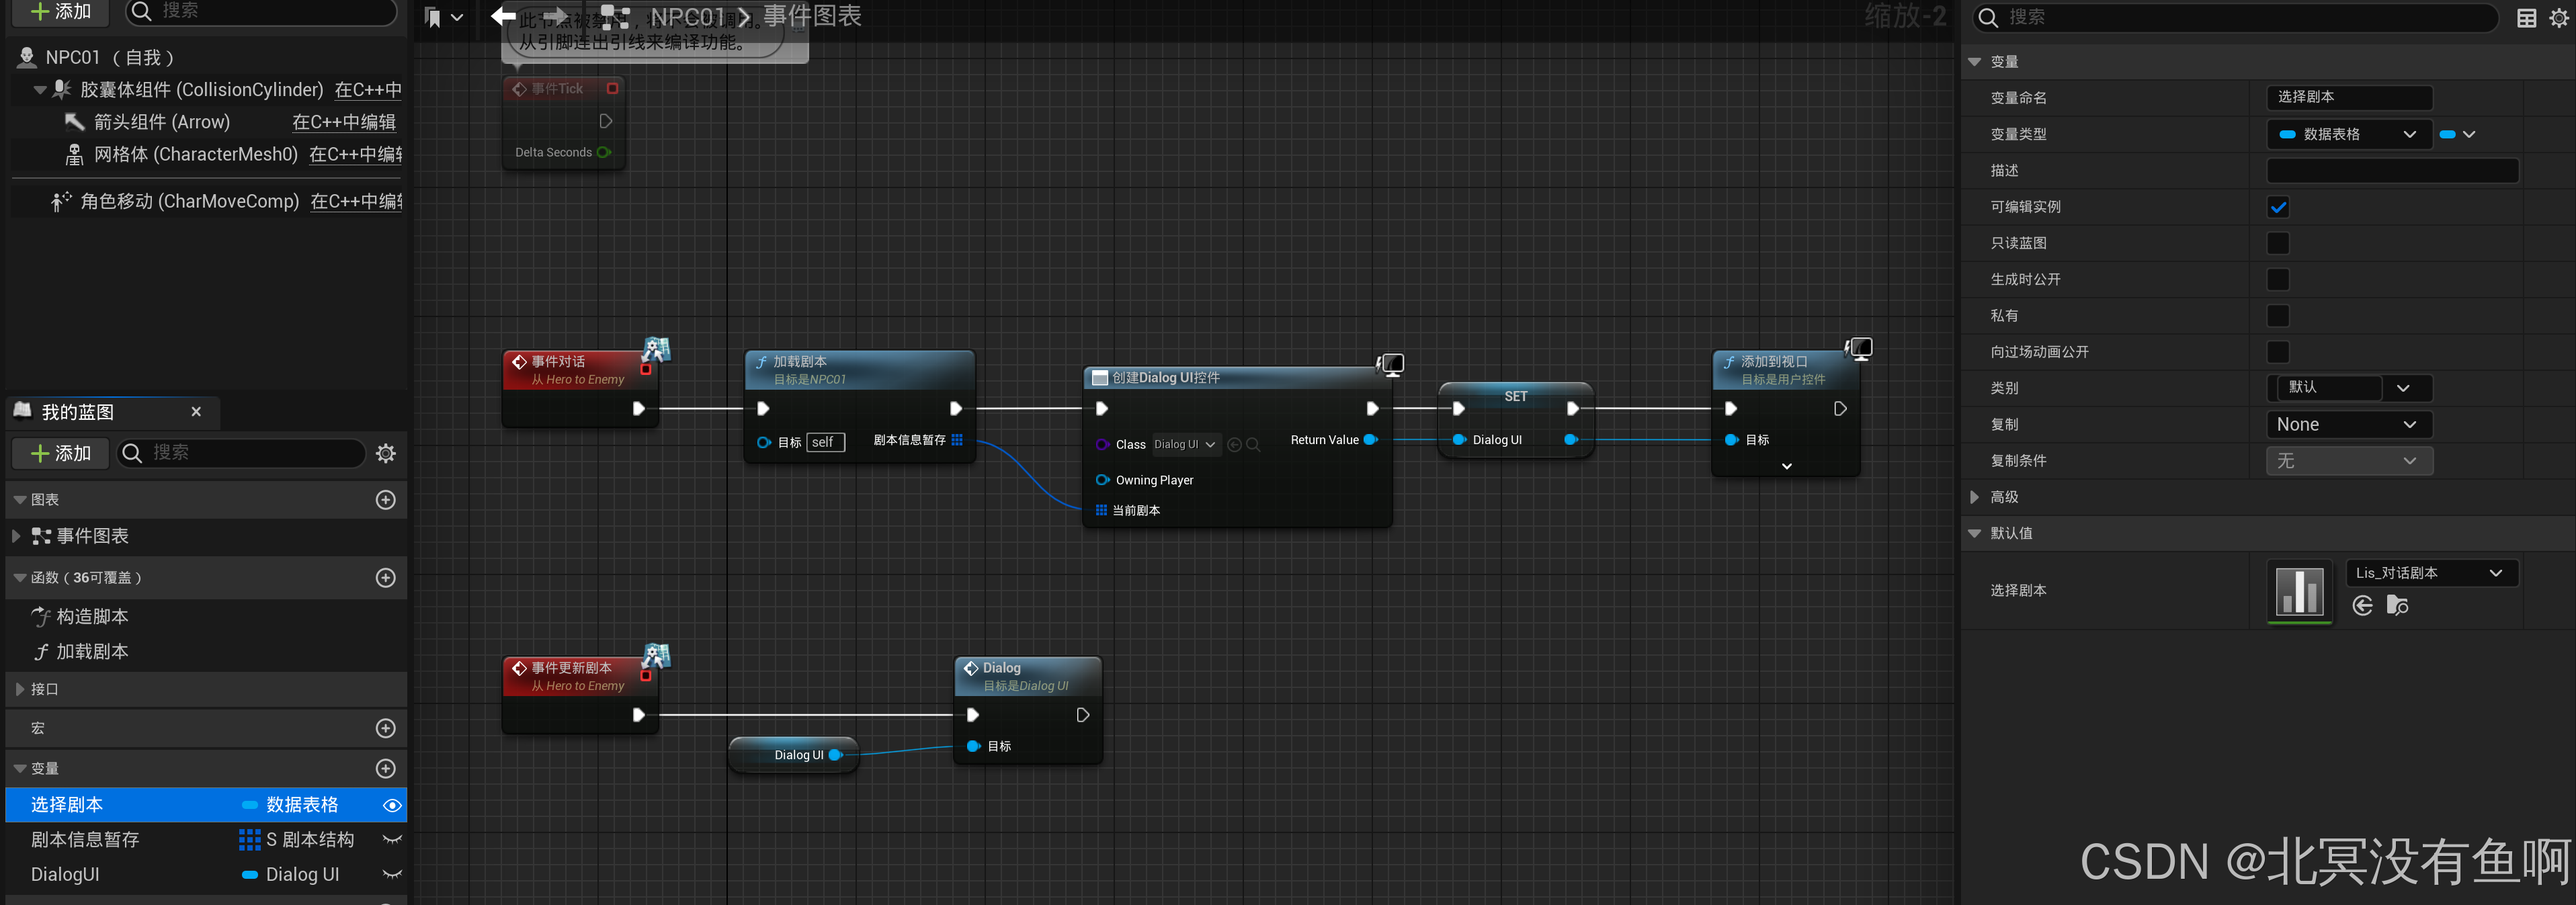Click the bookmark icon in graph toolbar
2576x905 pixels.
coord(433,18)
